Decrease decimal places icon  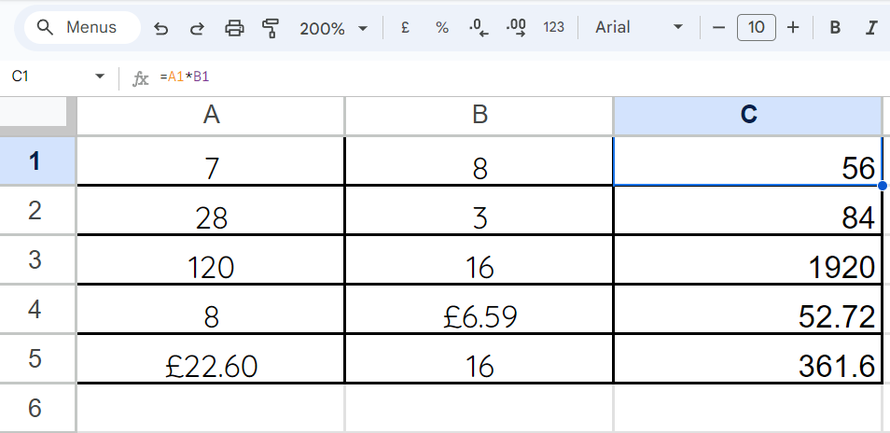[478, 27]
